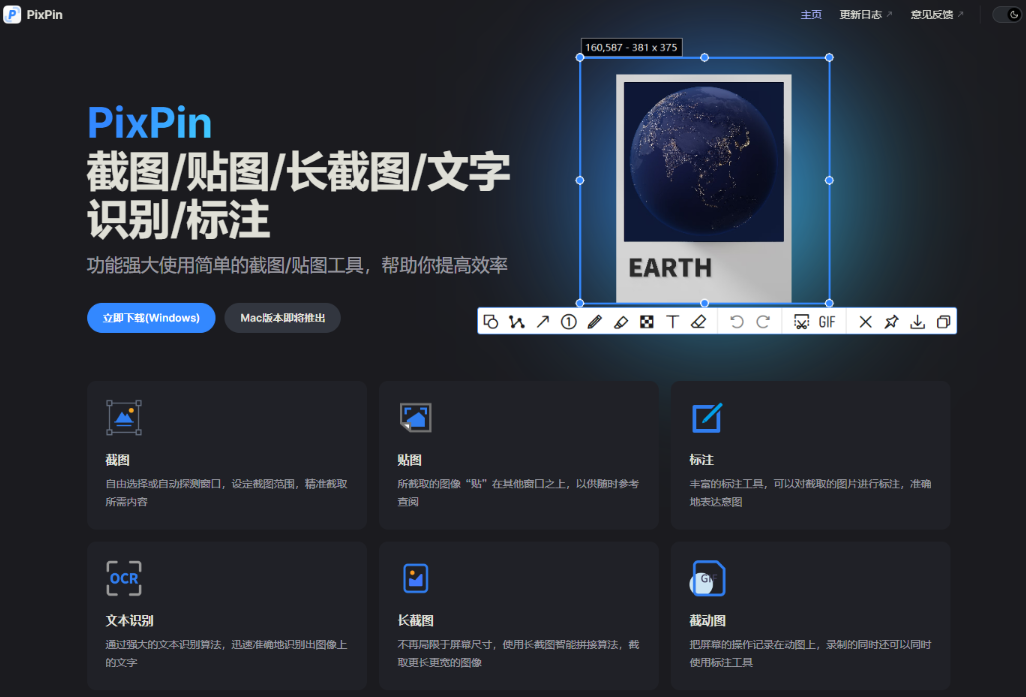Click the OCR 文本识别 icon
Image resolution: width=1026 pixels, height=697 pixels.
point(124,579)
